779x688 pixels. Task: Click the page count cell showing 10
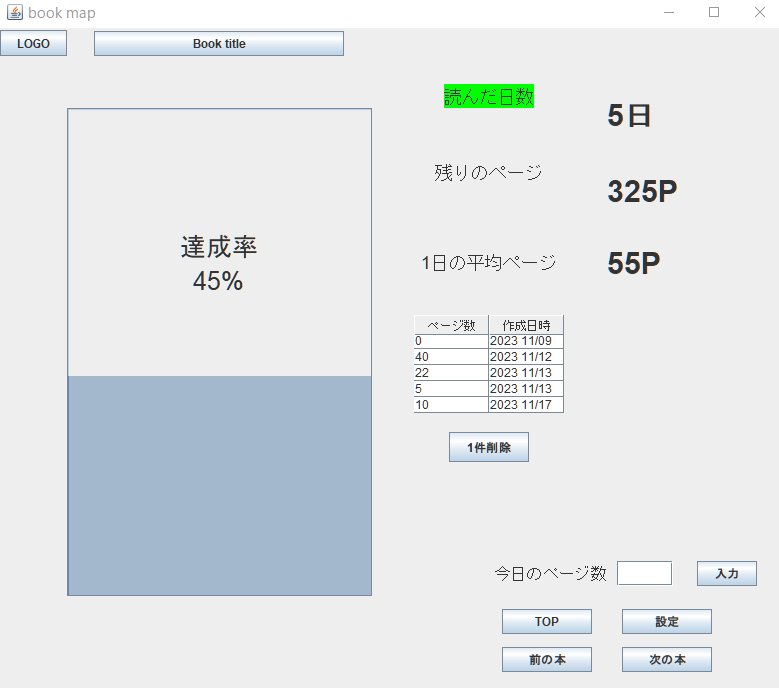tap(451, 404)
